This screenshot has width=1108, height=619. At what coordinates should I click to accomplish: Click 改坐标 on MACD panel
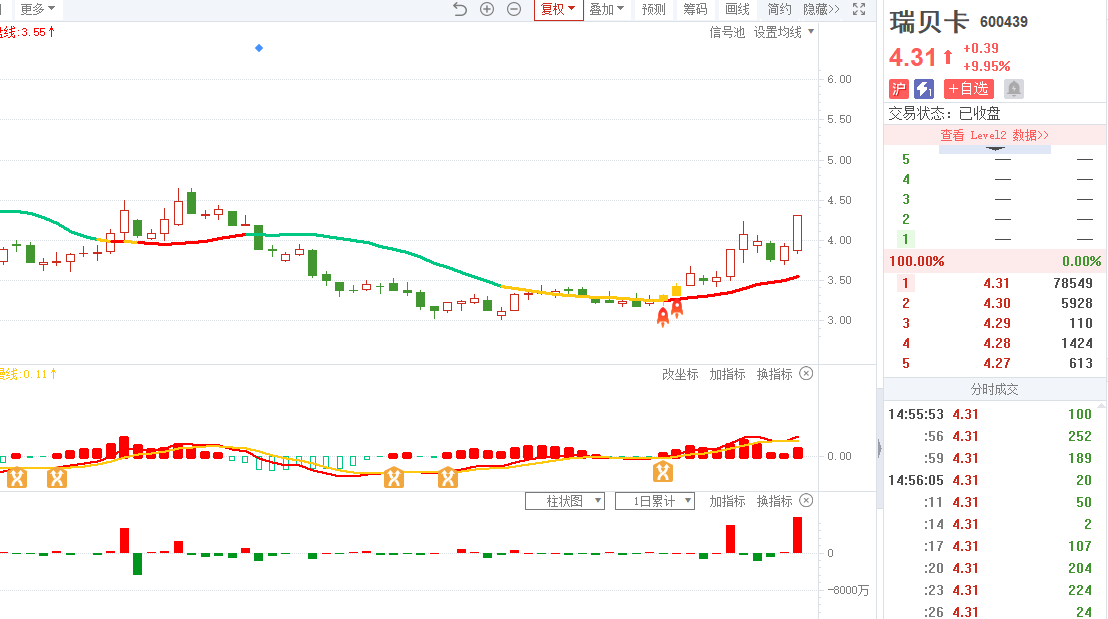(x=680, y=374)
